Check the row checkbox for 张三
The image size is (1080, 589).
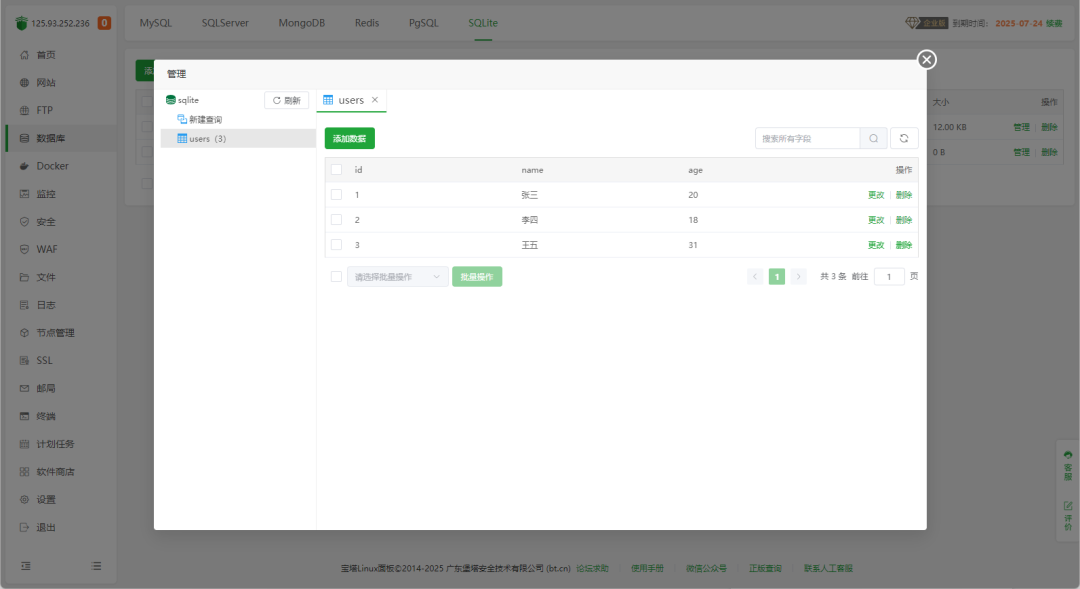pyautogui.click(x=336, y=195)
